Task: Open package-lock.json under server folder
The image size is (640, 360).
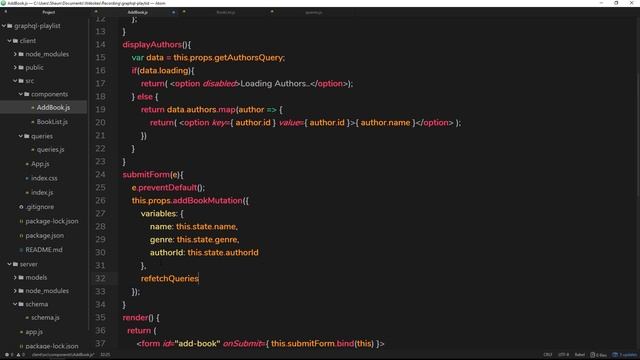Action: point(52,346)
